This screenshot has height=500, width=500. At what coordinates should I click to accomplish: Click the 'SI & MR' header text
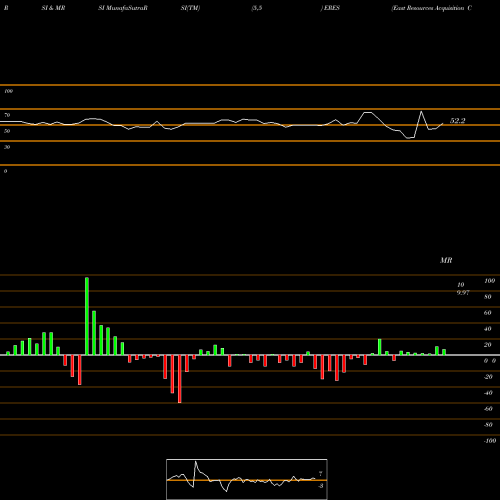click(x=53, y=8)
